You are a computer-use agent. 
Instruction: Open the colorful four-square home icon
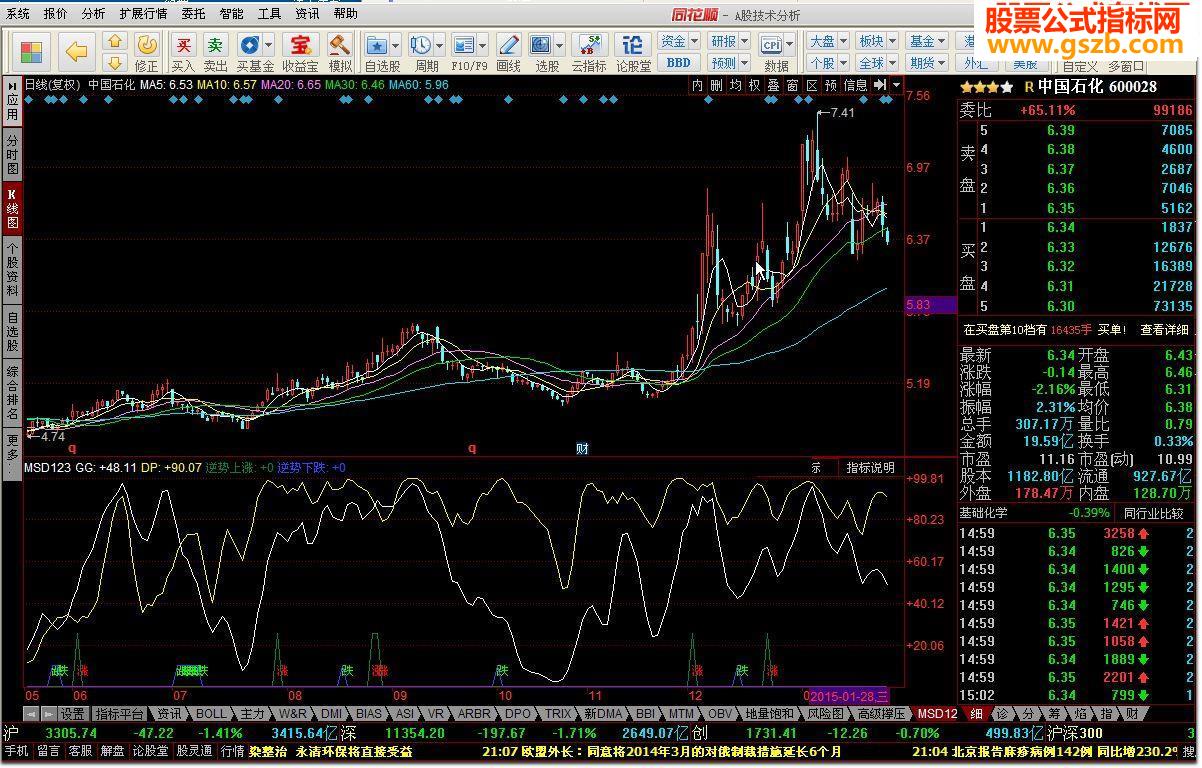coord(32,51)
